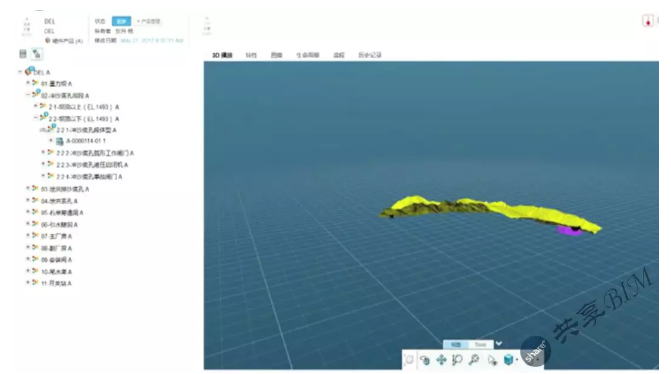This screenshot has width=671, height=374.
Task: Select the left toolbar mode tab in the 3D viewer
Action: (456, 344)
